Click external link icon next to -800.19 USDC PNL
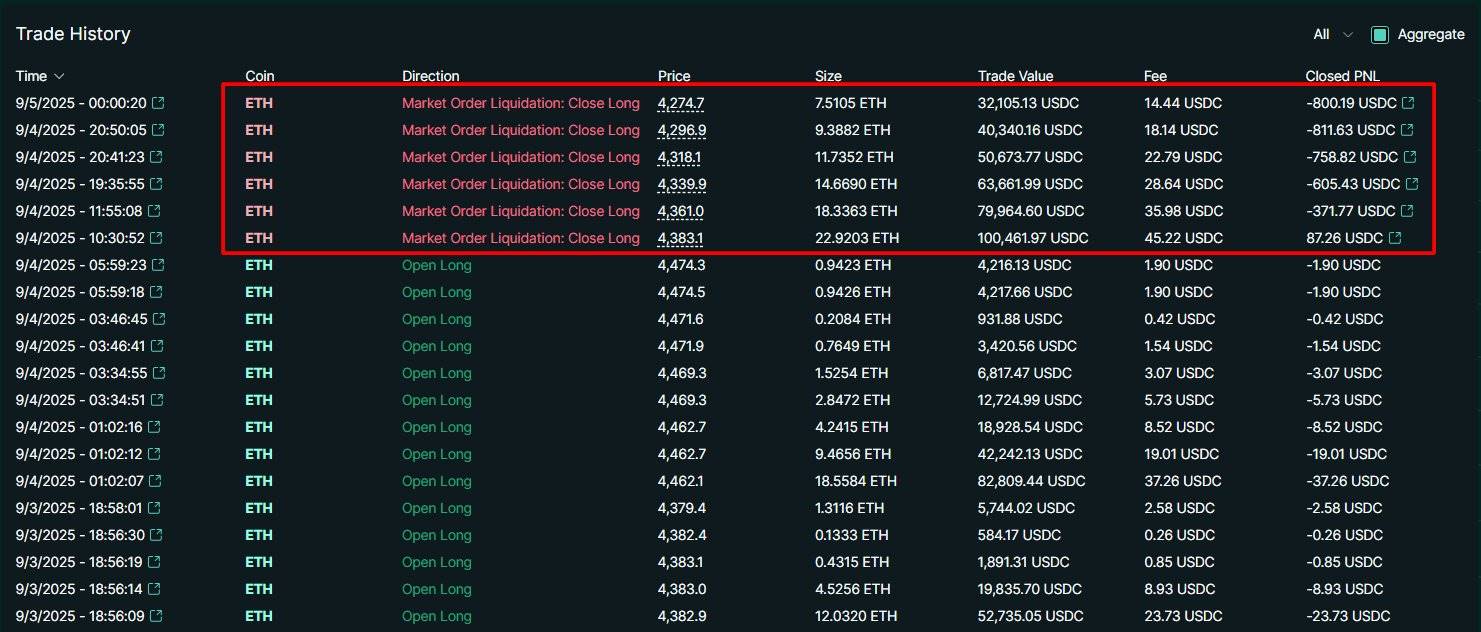 [x=1408, y=103]
